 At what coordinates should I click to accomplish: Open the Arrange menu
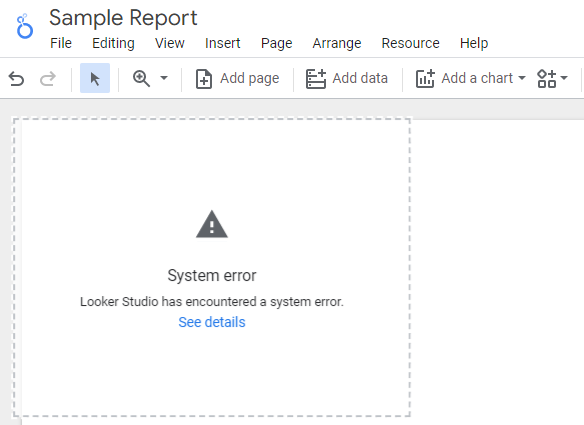coord(337,44)
